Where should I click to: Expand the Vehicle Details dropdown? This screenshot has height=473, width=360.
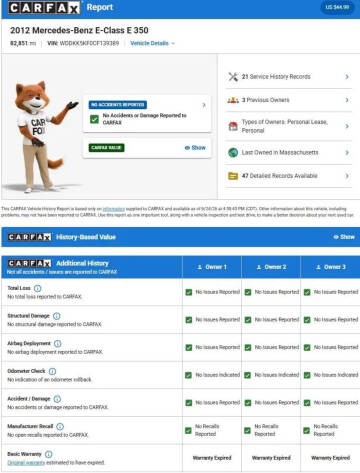point(152,43)
